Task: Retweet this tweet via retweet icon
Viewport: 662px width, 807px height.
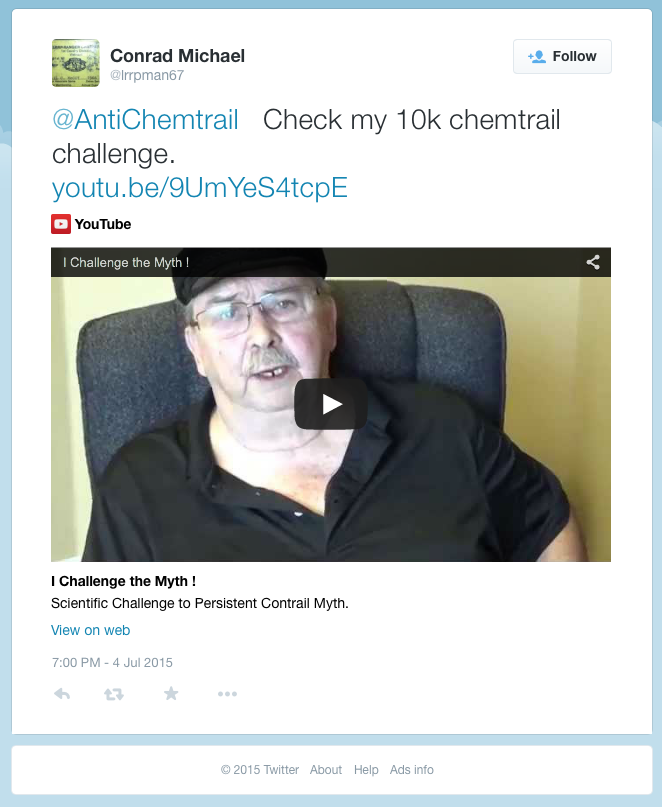Action: pos(114,694)
